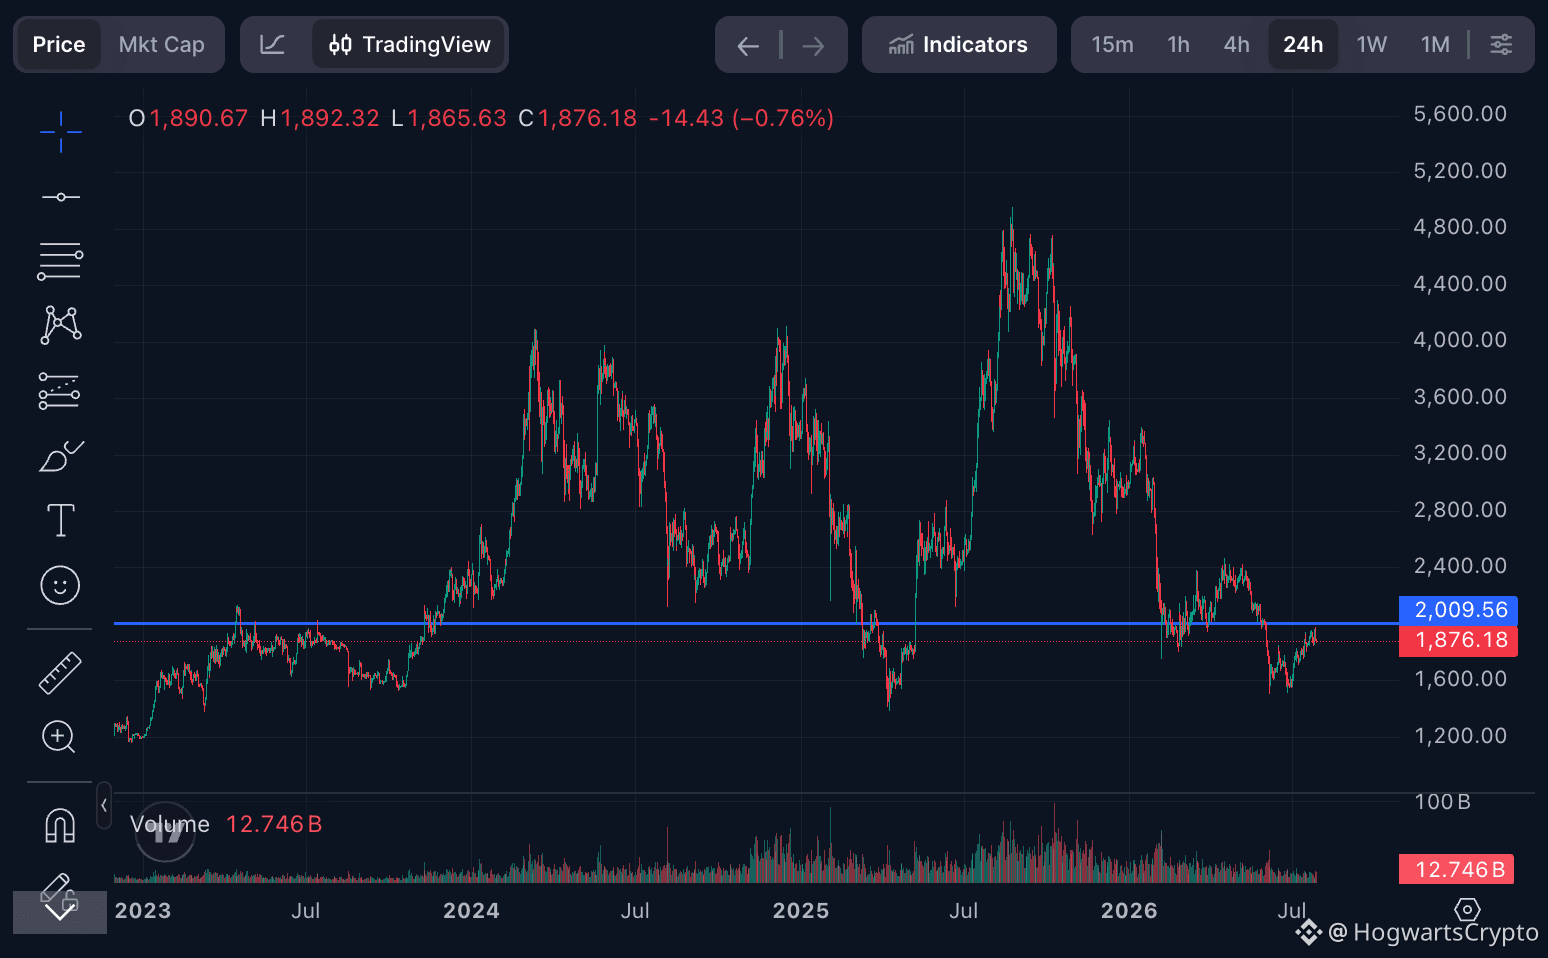The height and width of the screenshot is (958, 1548).
Task: Click the 5,600.00 price axis label
Action: tap(1460, 114)
